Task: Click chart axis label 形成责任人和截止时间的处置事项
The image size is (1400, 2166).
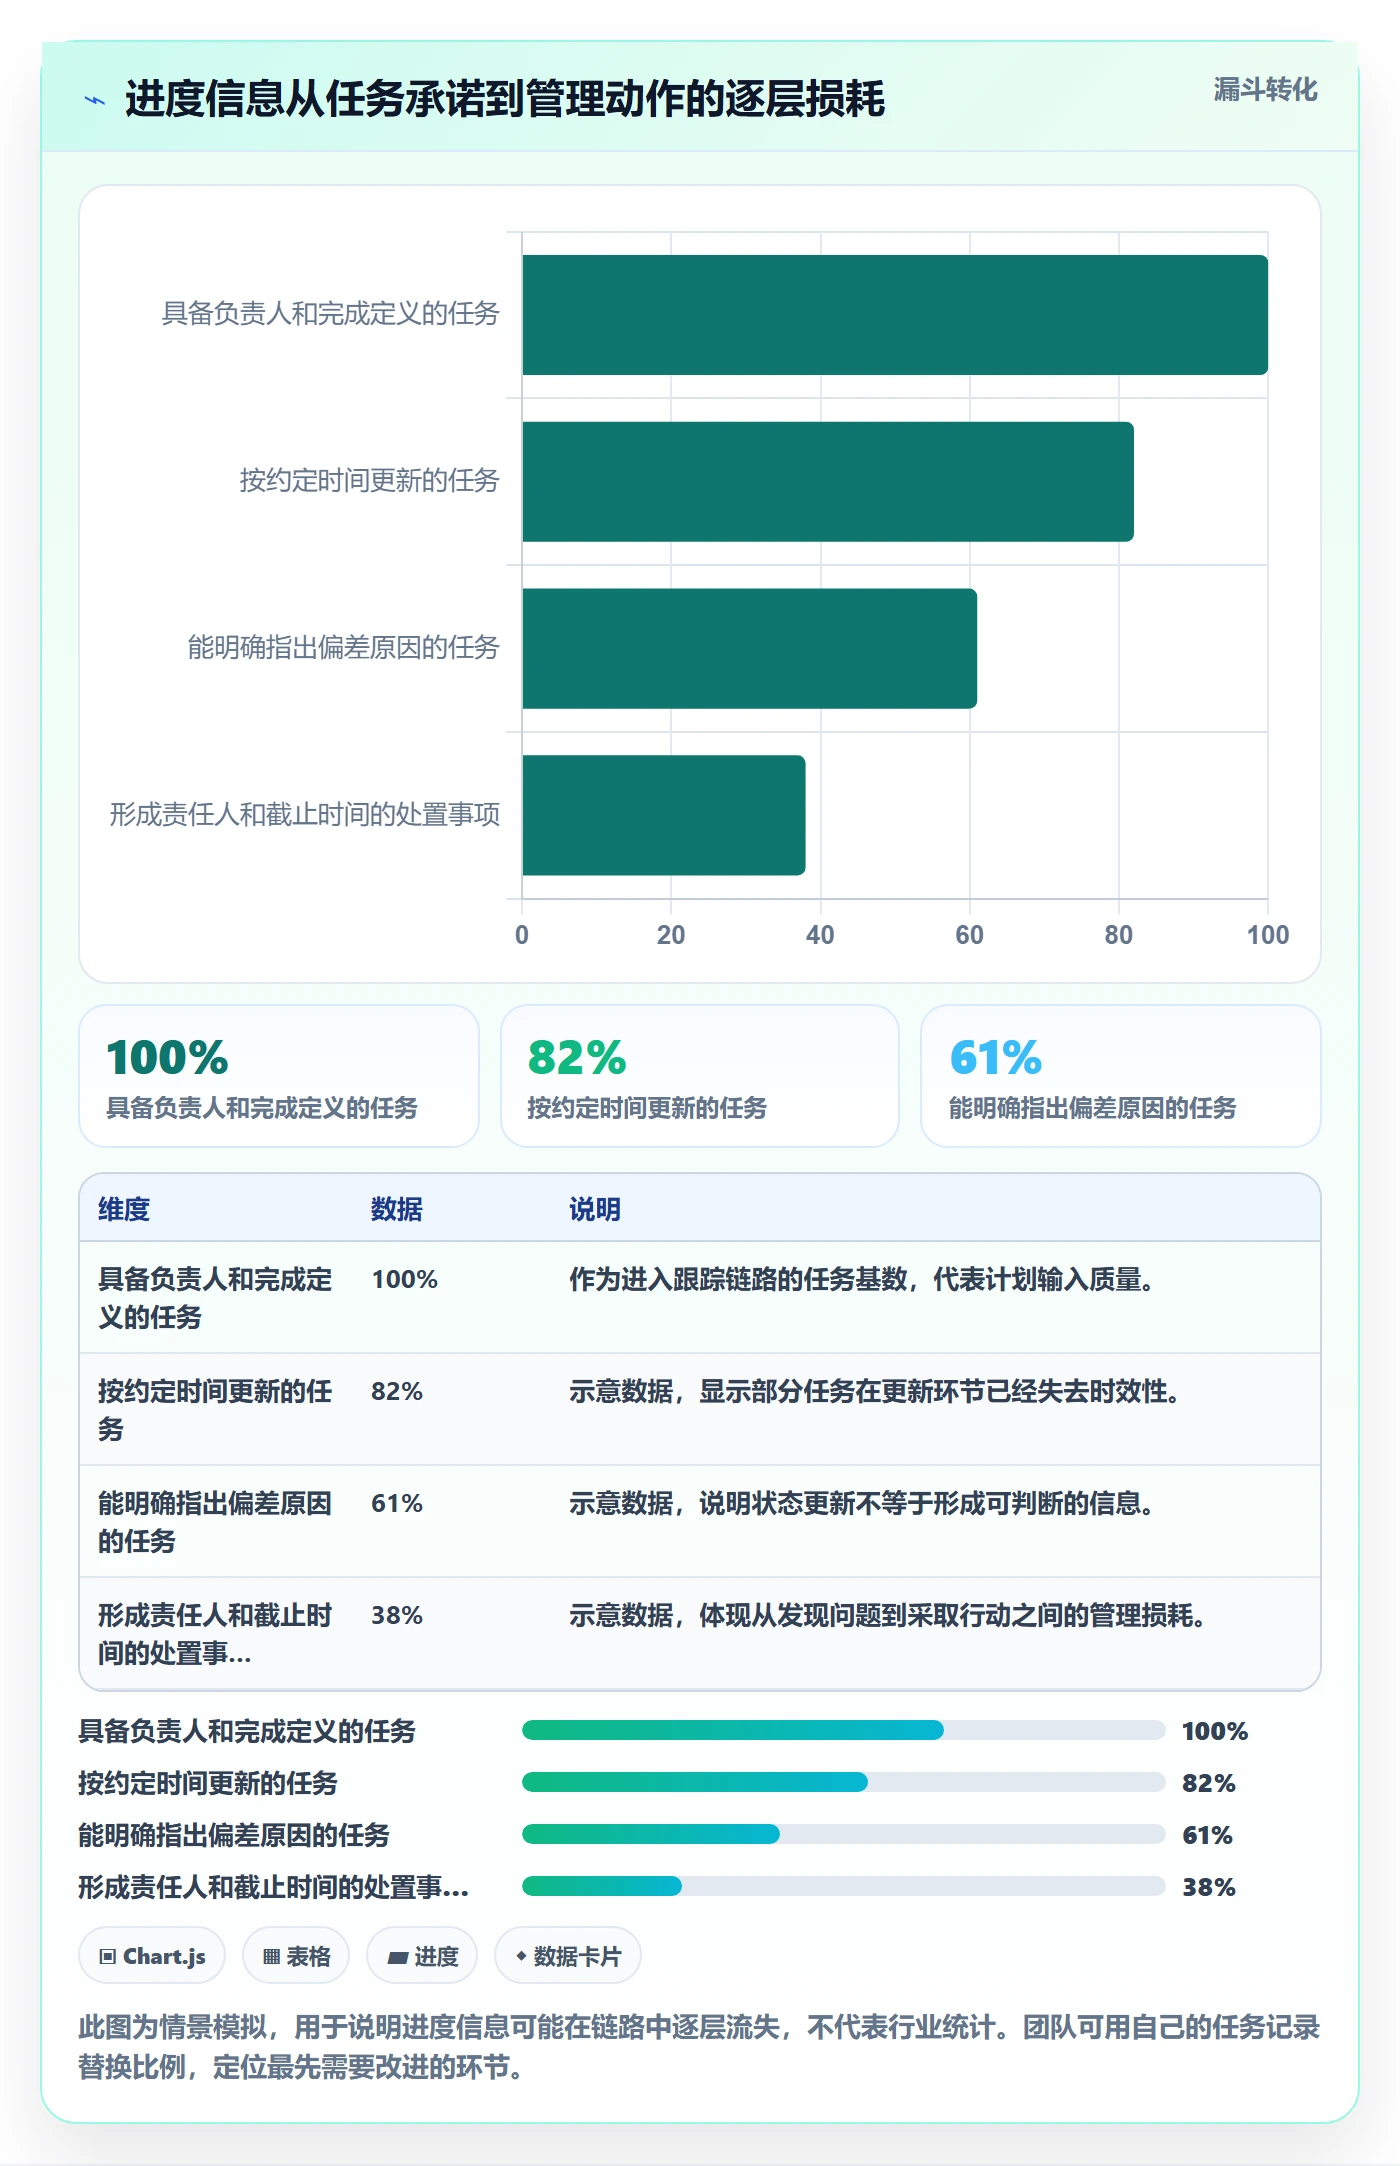Action: click(305, 815)
